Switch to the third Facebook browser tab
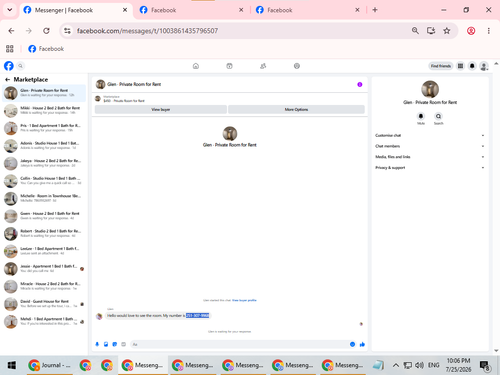 308,10
